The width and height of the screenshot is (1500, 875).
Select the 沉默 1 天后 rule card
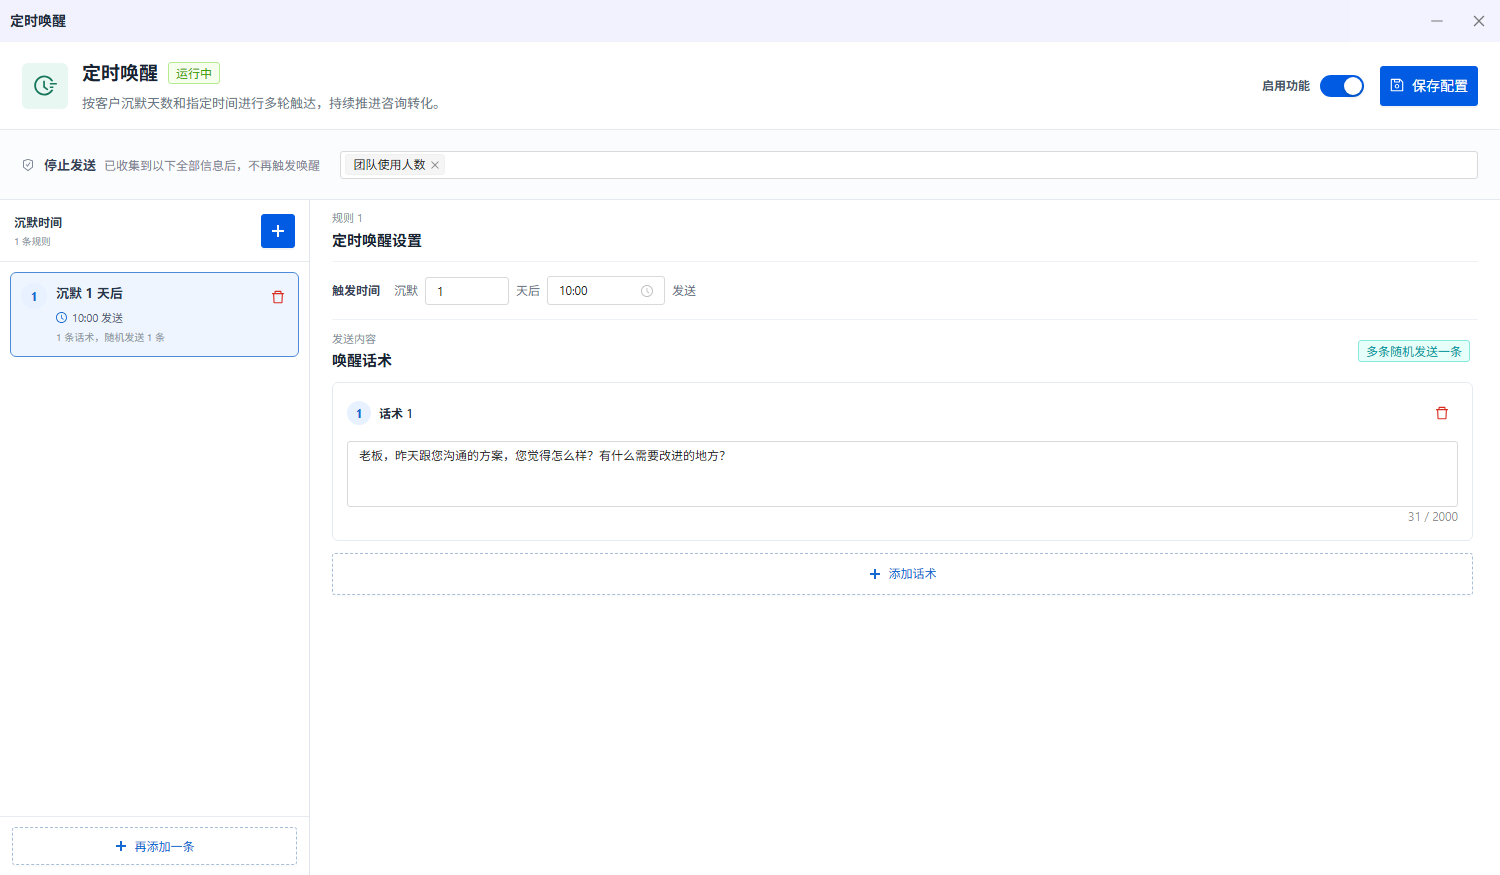(154, 314)
